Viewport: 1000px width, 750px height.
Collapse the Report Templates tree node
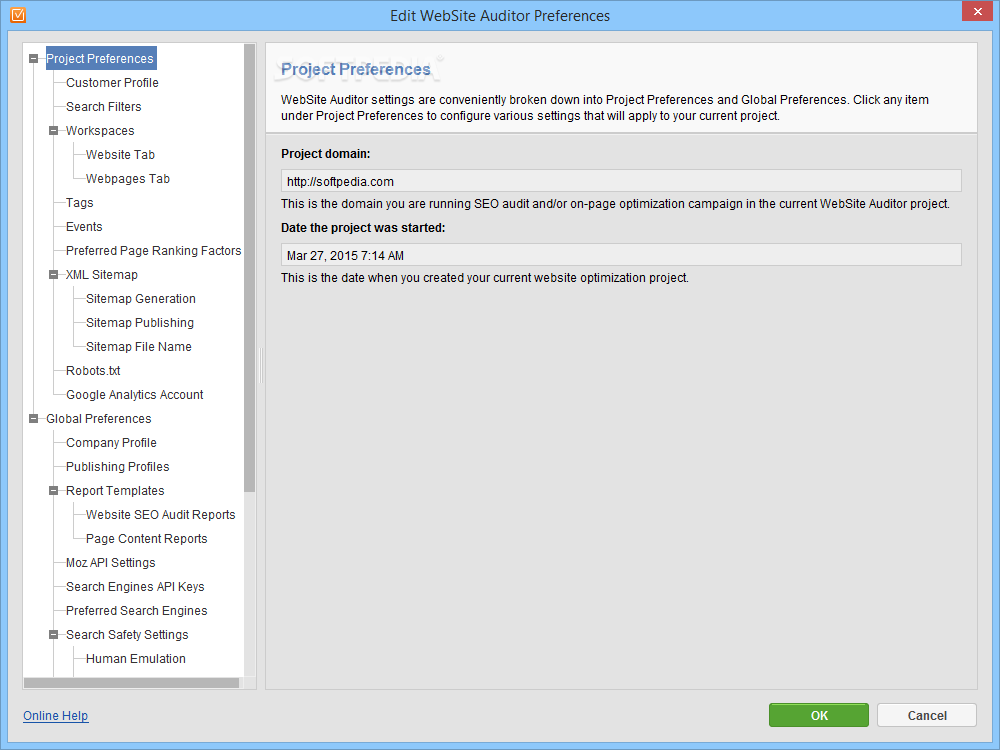(54, 491)
